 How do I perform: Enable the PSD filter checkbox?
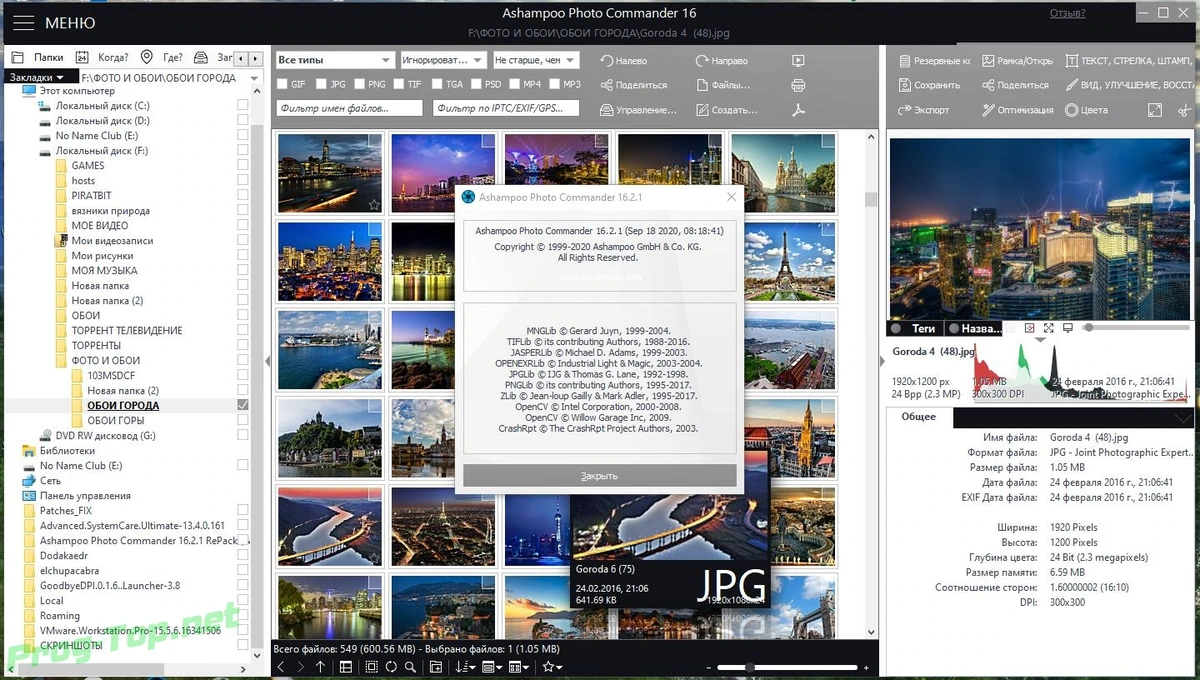477,85
